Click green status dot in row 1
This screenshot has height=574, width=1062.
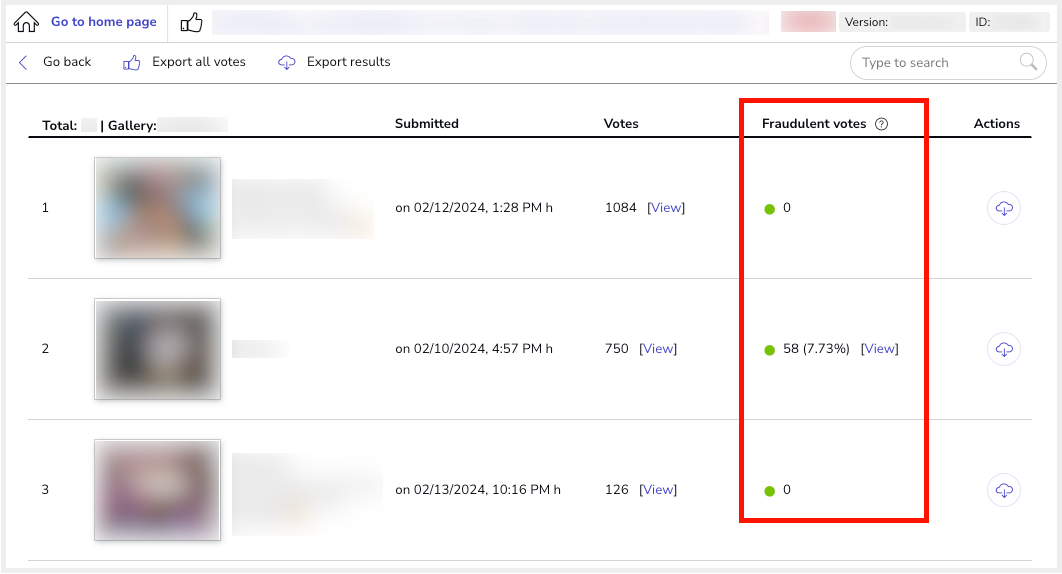pyautogui.click(x=769, y=209)
